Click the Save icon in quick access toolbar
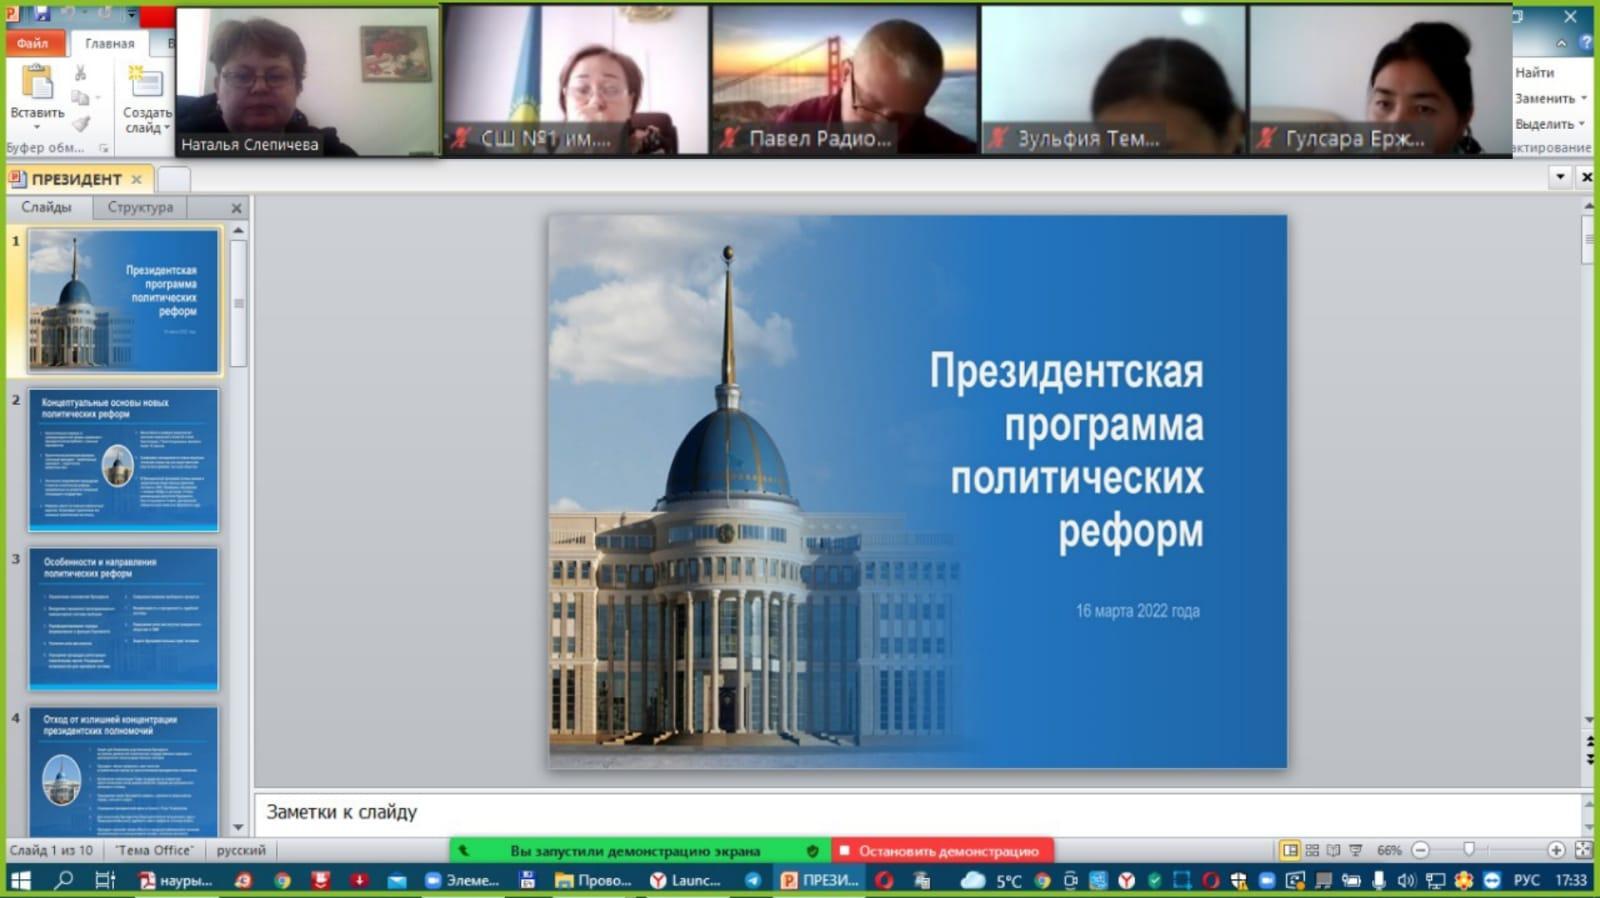The width and height of the screenshot is (1600, 898). [x=43, y=14]
